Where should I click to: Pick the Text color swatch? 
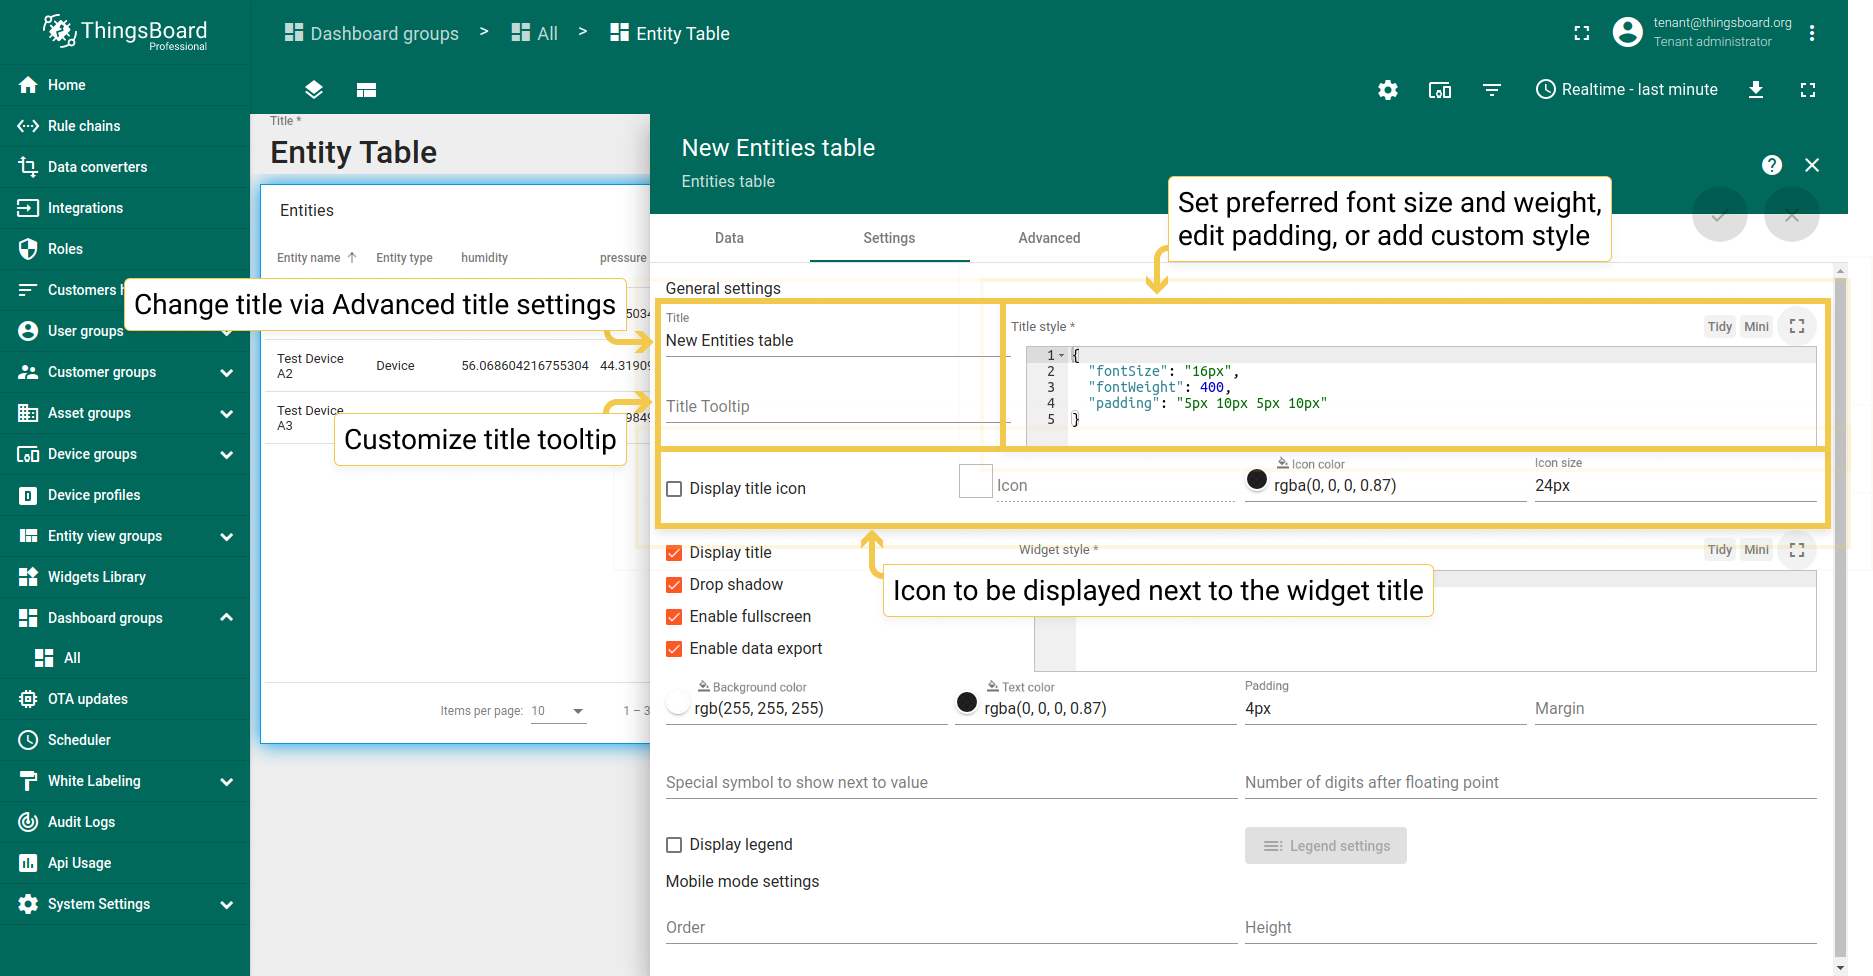pos(967,703)
